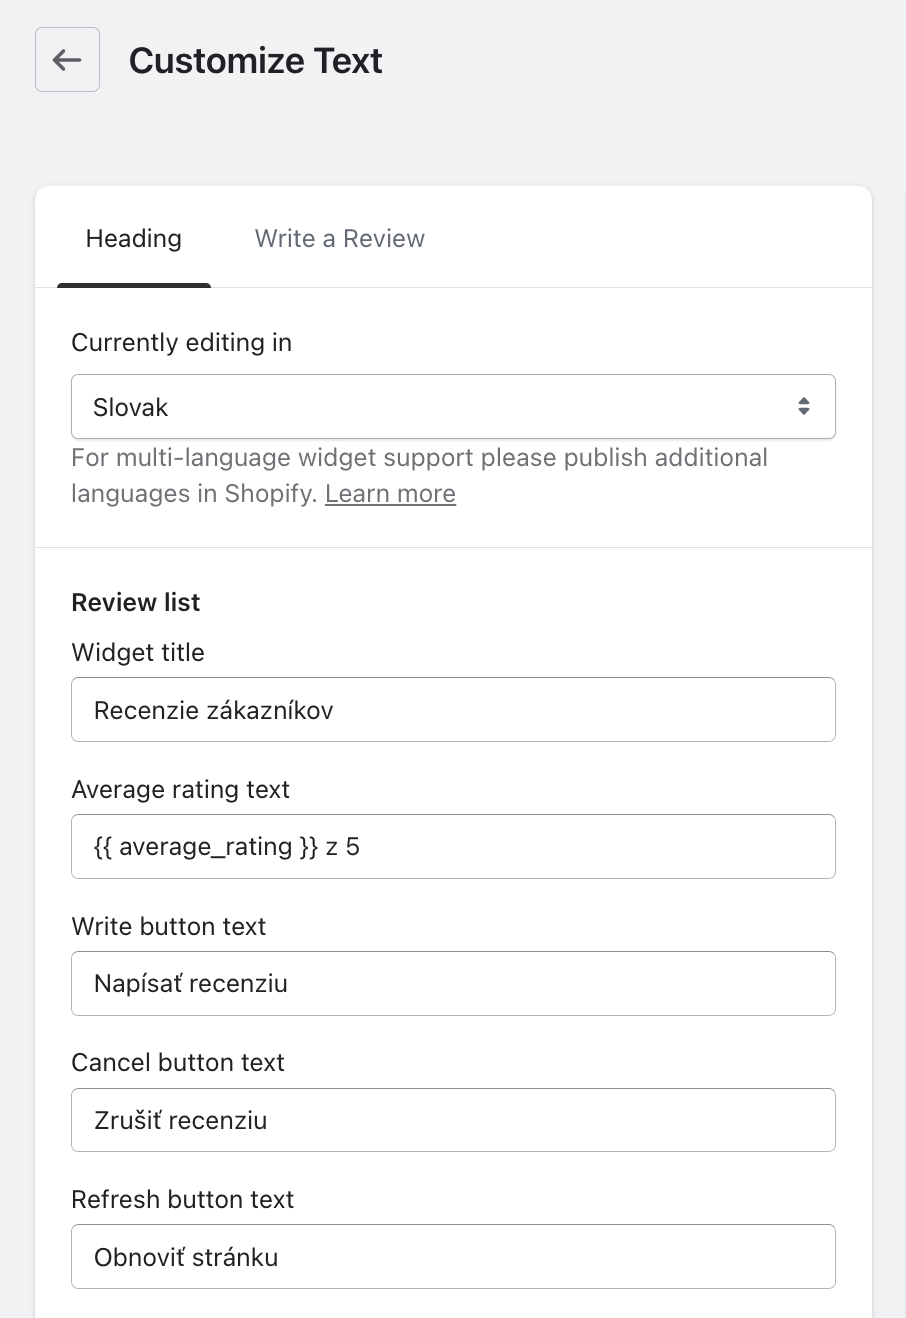This screenshot has width=906, height=1318.
Task: Click the Widget title label
Action: (138, 653)
